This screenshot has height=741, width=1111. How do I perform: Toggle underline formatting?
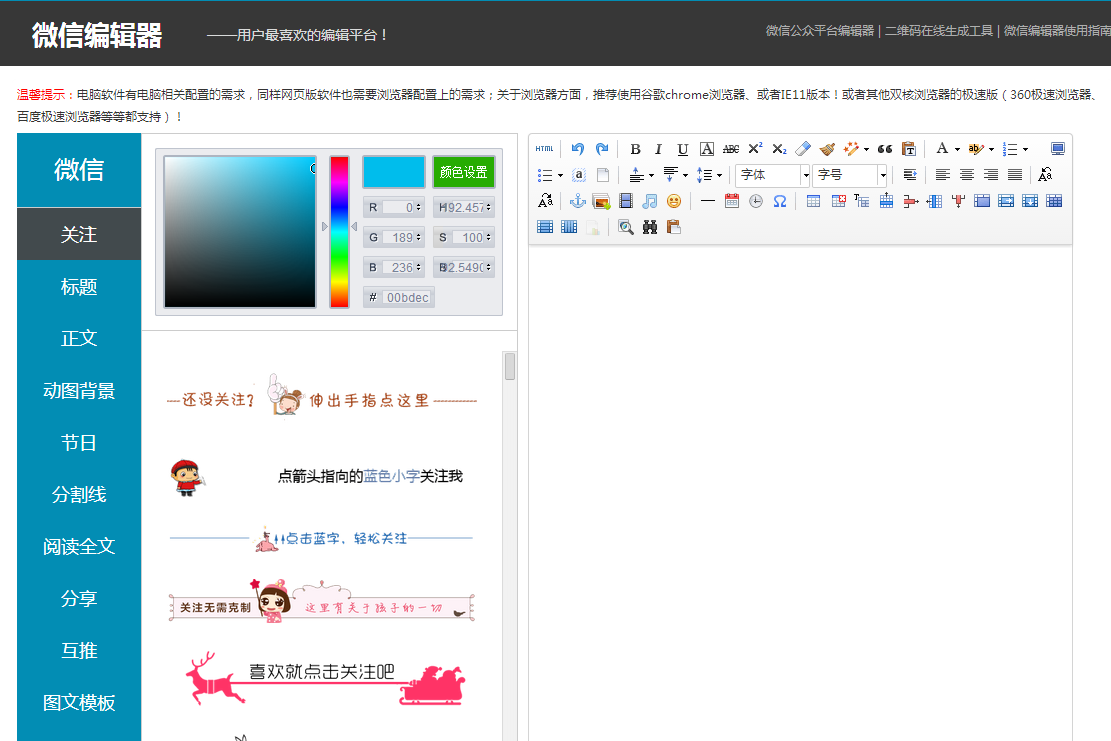pos(682,149)
